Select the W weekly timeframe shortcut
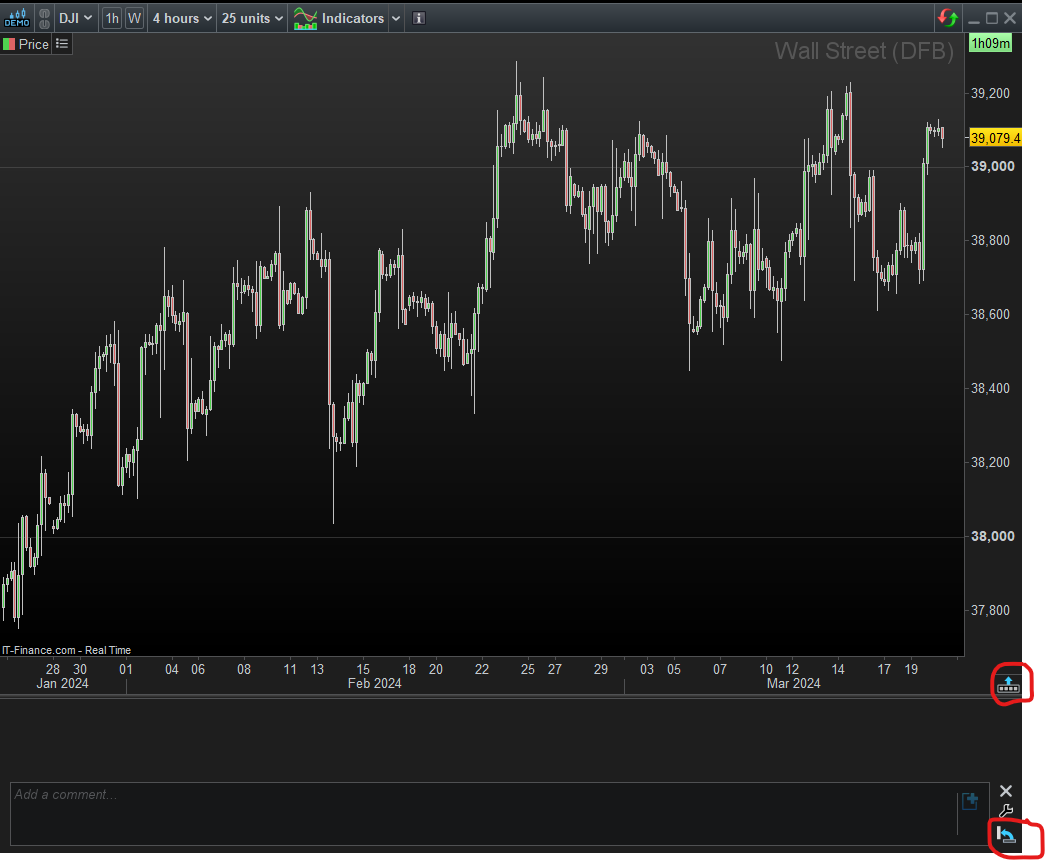 point(135,18)
